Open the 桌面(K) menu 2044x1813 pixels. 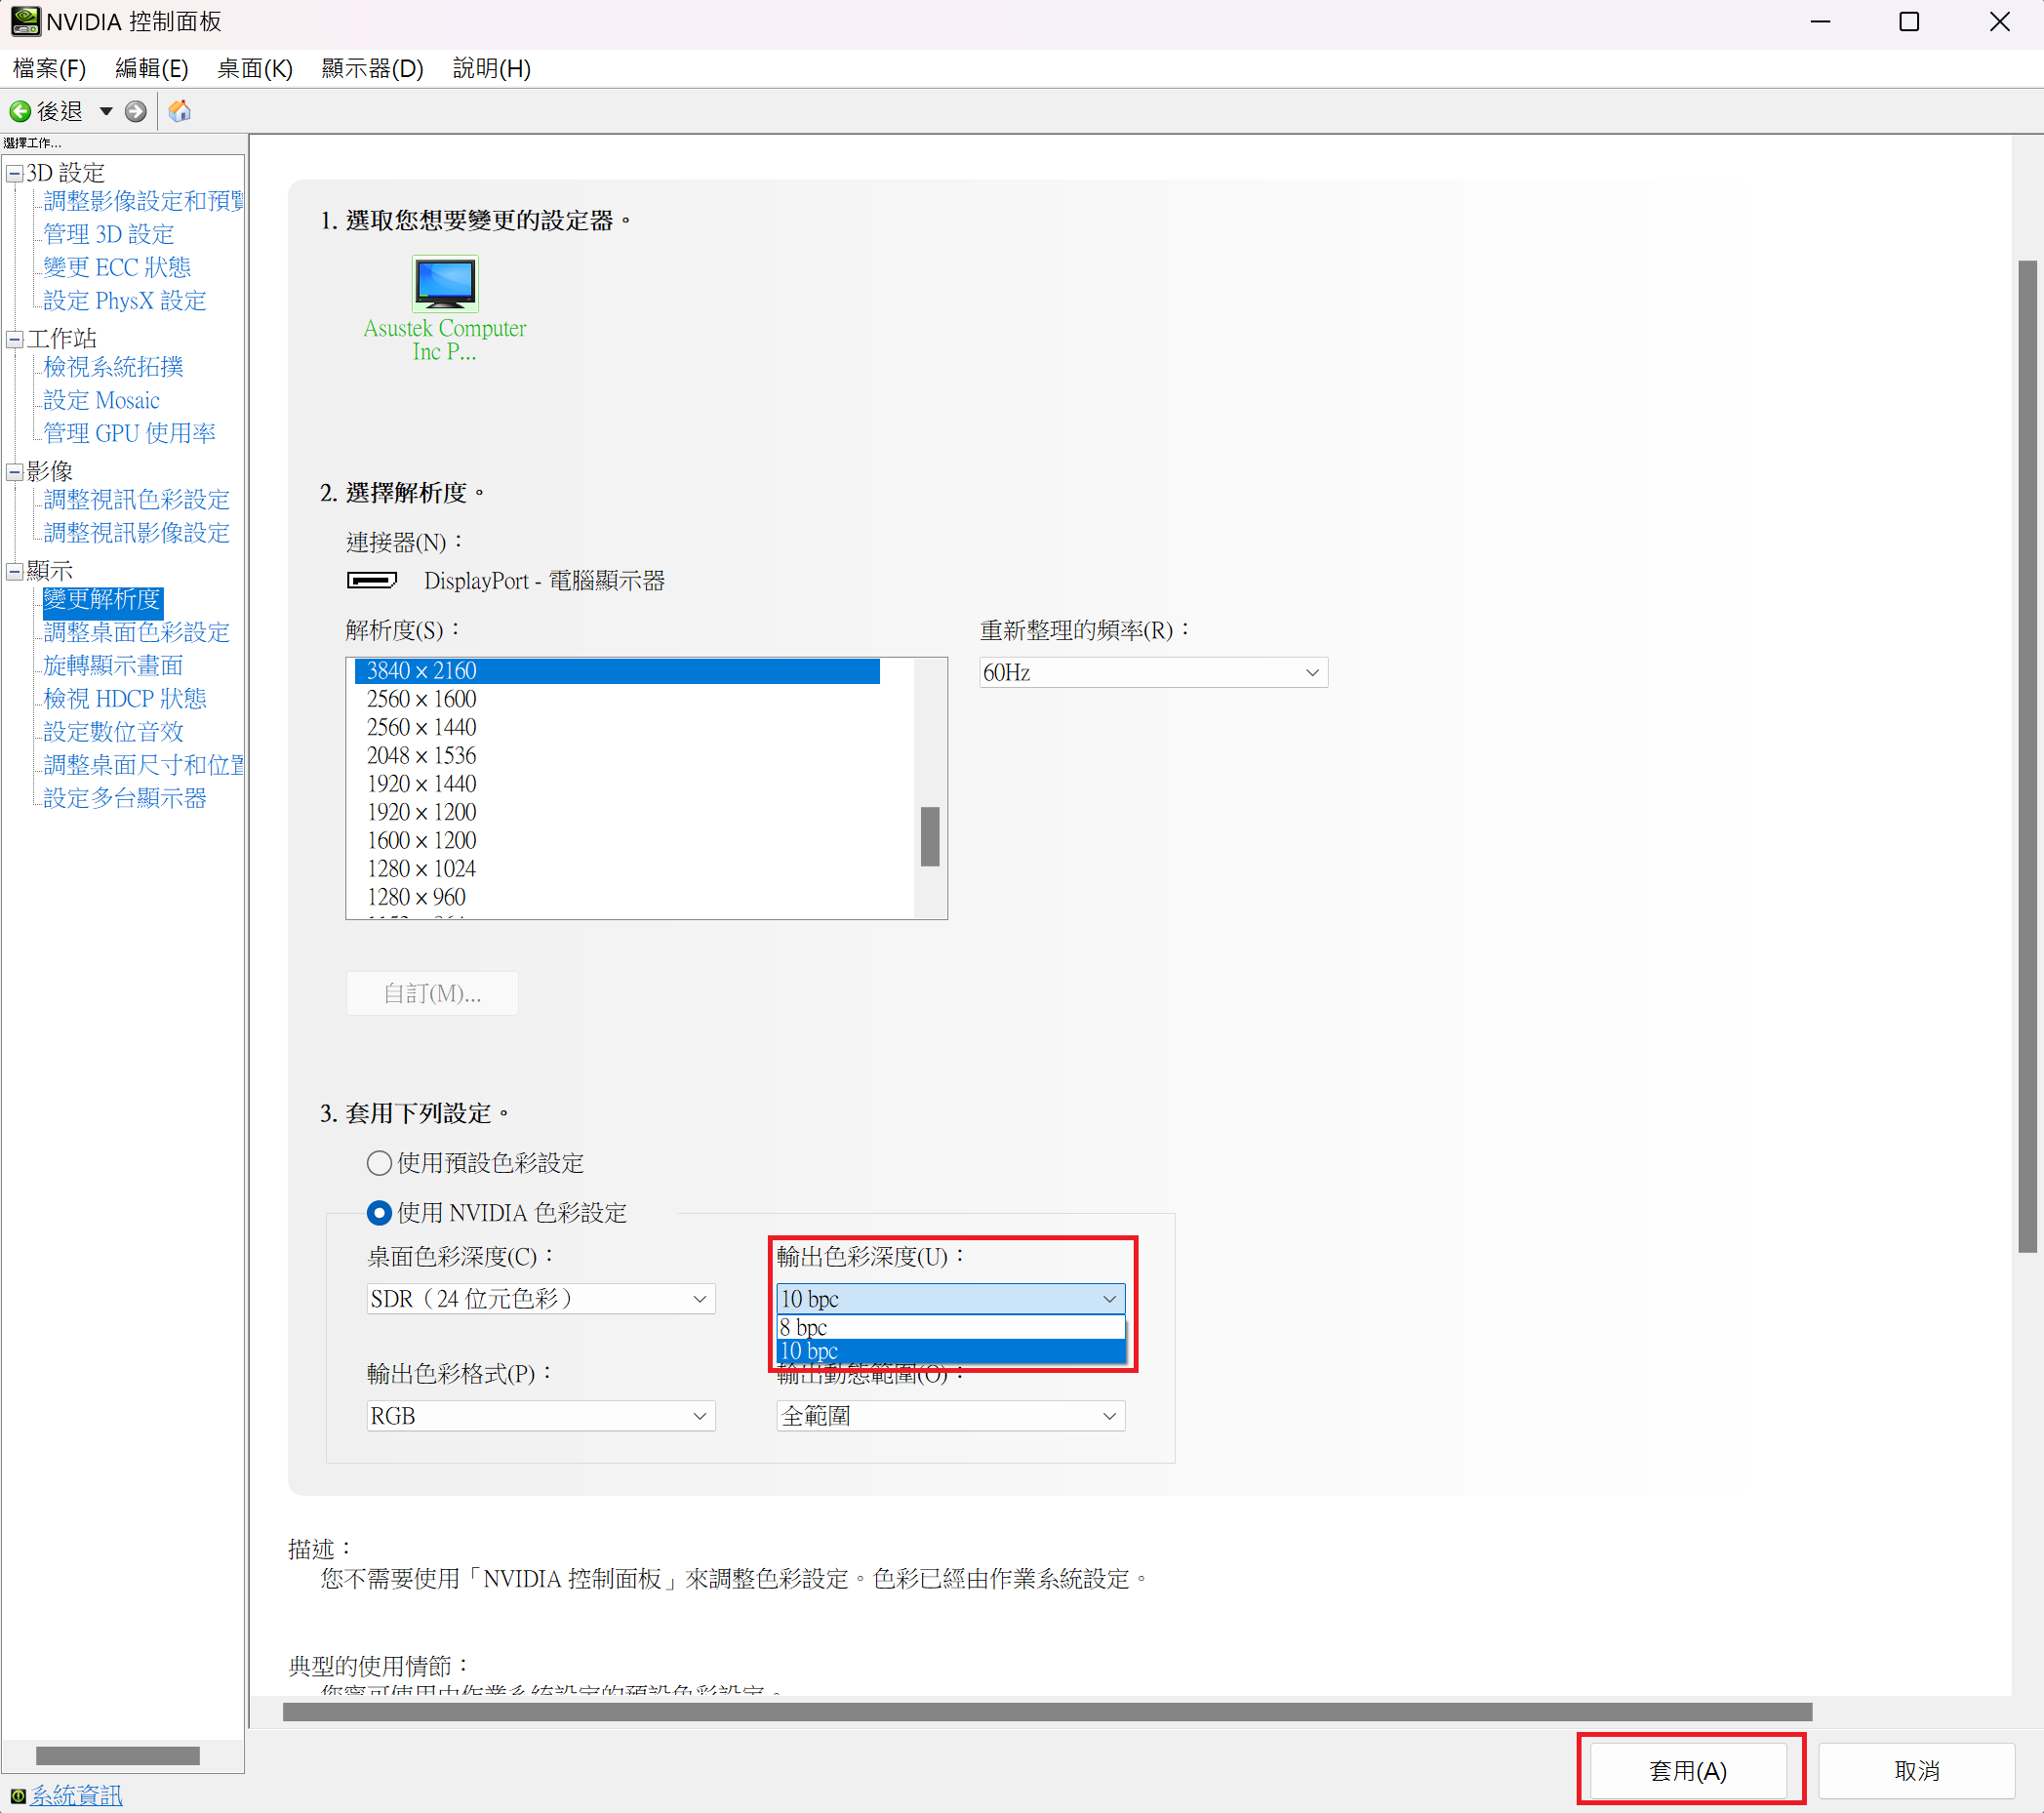tap(254, 68)
